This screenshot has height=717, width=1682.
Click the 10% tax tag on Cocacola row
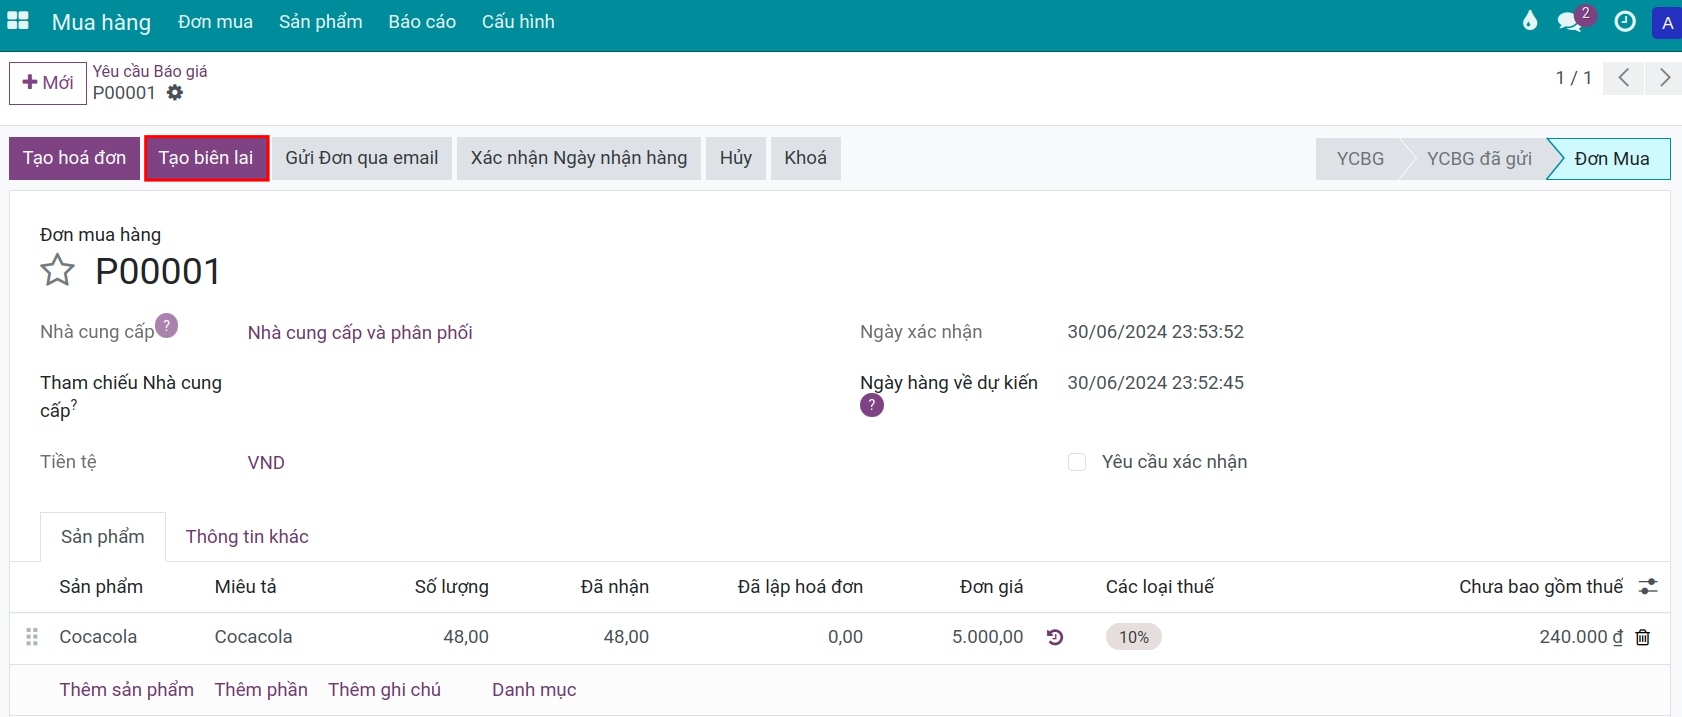click(1134, 637)
